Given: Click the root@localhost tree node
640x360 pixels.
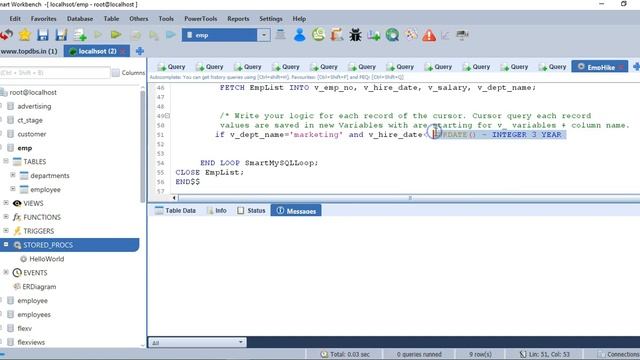Looking at the screenshot, I should 33,92.
